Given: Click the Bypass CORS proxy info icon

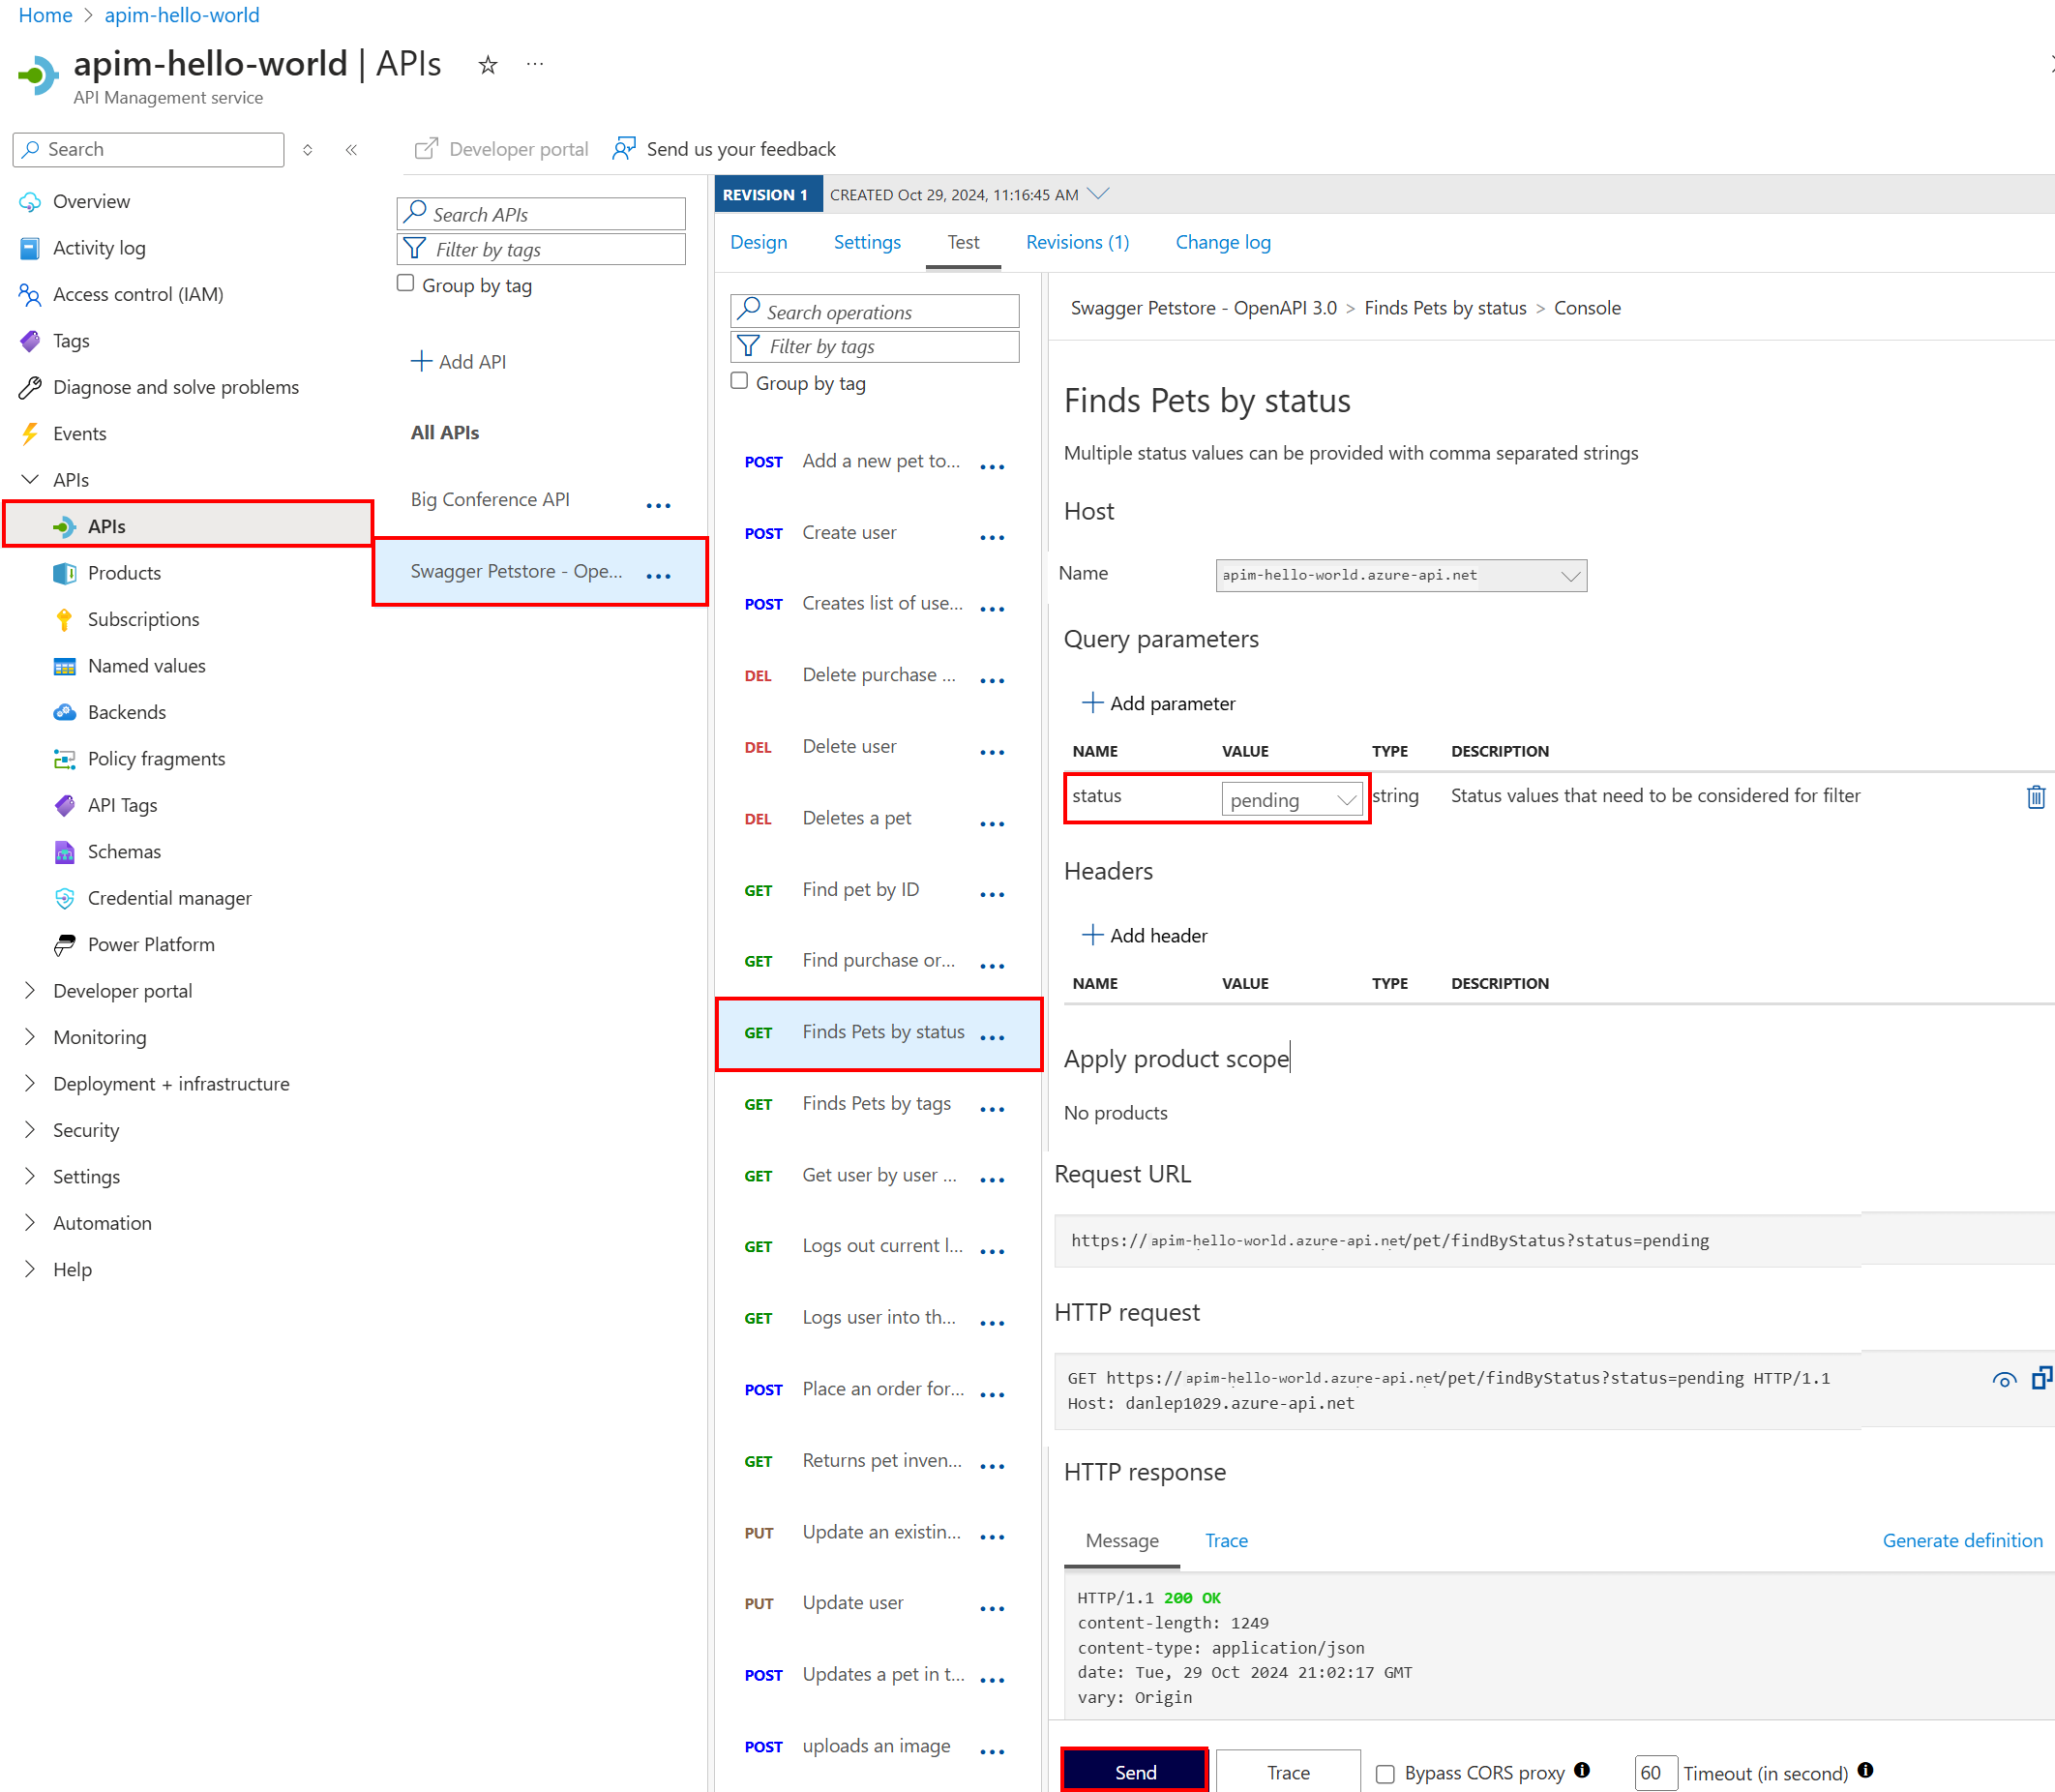Looking at the screenshot, I should point(1581,1770).
